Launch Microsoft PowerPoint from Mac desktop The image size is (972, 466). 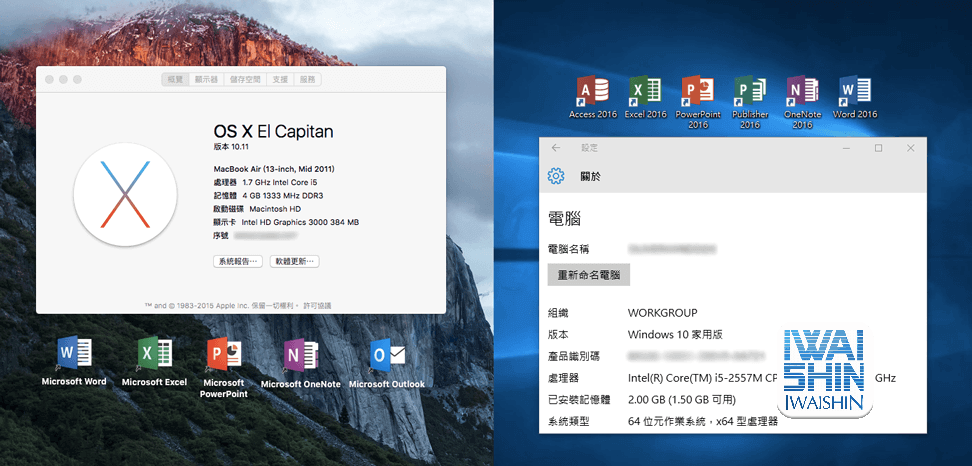224,355
